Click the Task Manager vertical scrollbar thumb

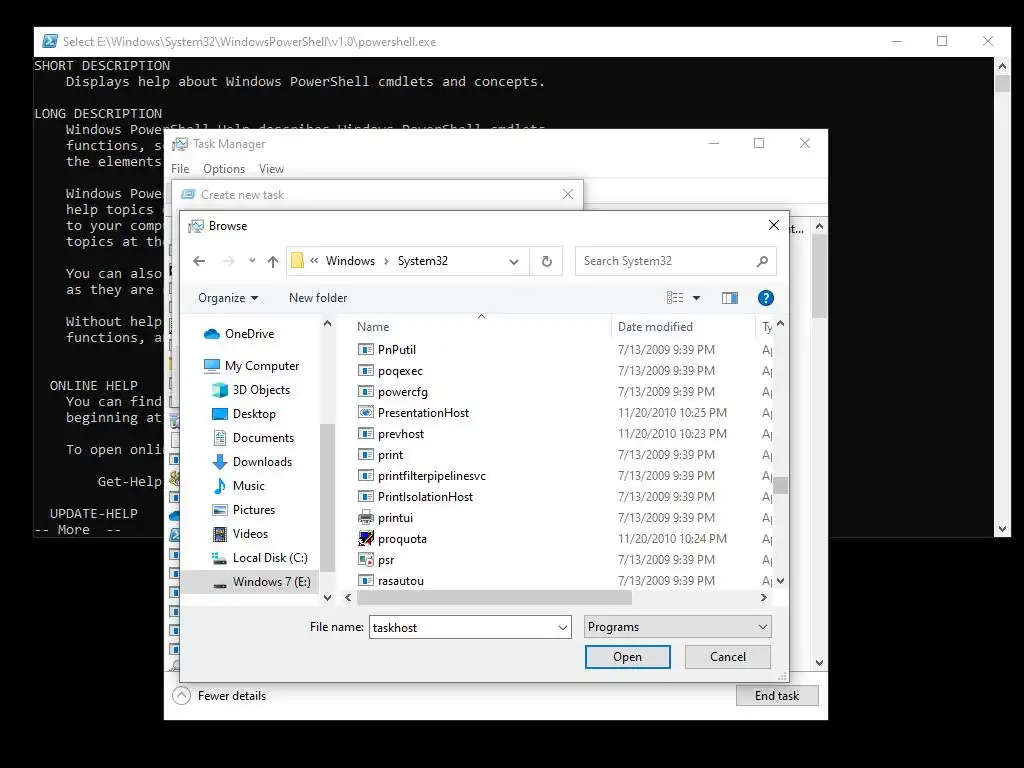click(x=820, y=278)
